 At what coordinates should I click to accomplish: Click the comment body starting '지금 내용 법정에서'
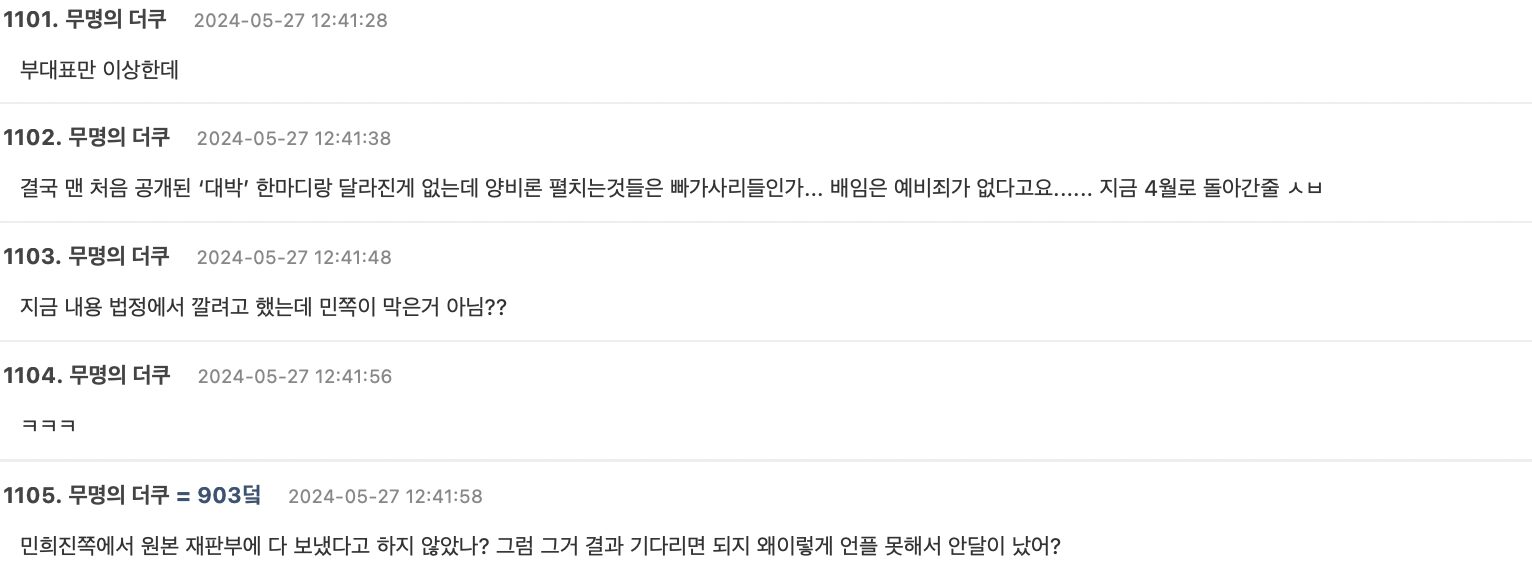(x=263, y=307)
